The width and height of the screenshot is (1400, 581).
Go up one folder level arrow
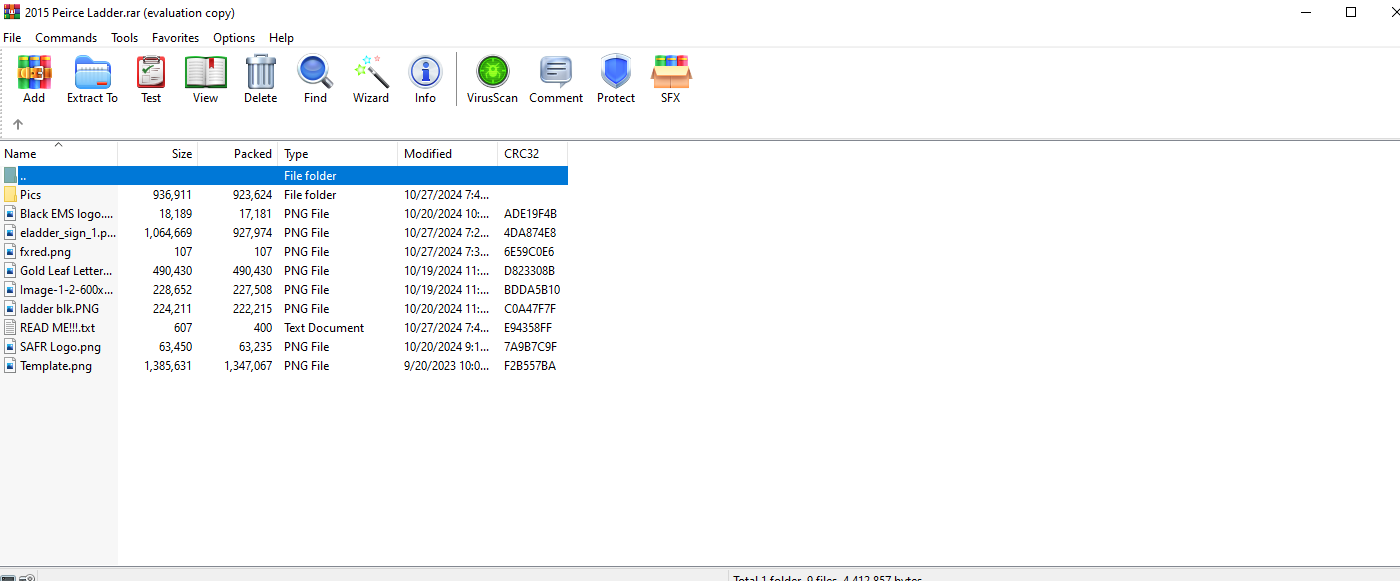click(18, 124)
